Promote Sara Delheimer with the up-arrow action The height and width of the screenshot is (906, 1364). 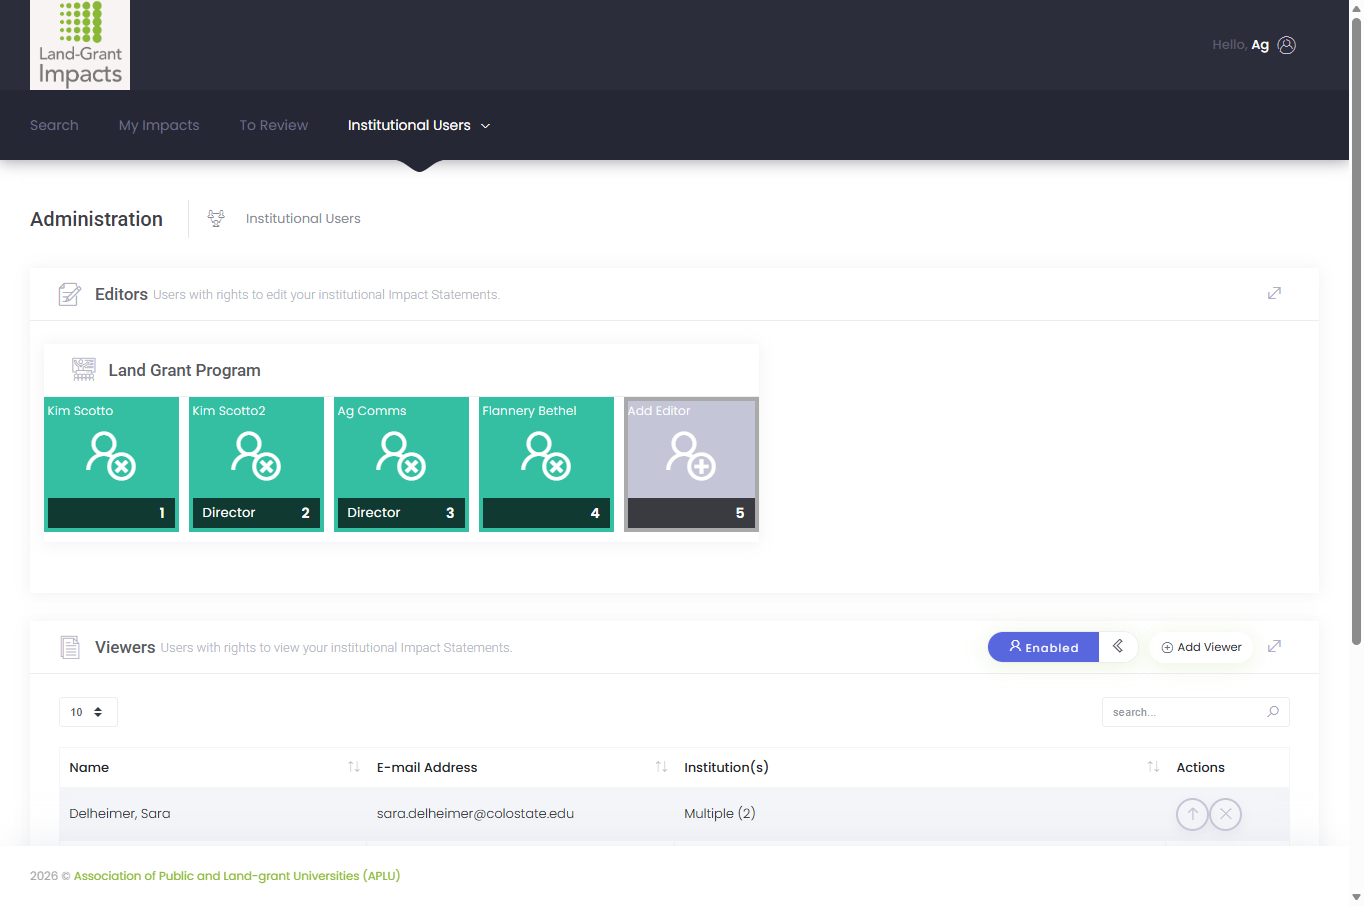pyautogui.click(x=1192, y=814)
